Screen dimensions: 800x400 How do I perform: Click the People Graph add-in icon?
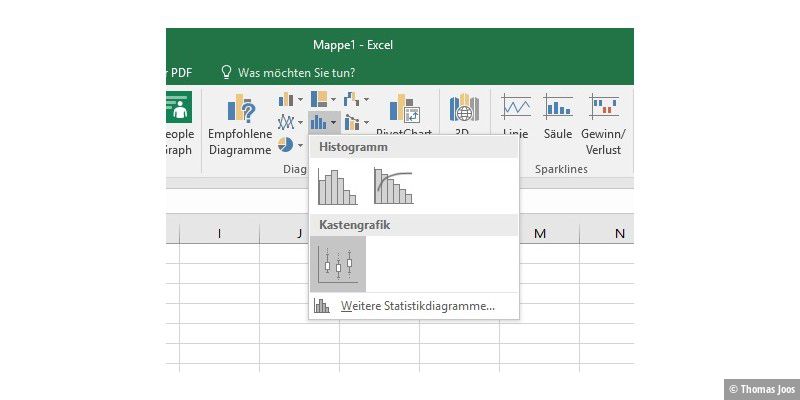click(178, 125)
